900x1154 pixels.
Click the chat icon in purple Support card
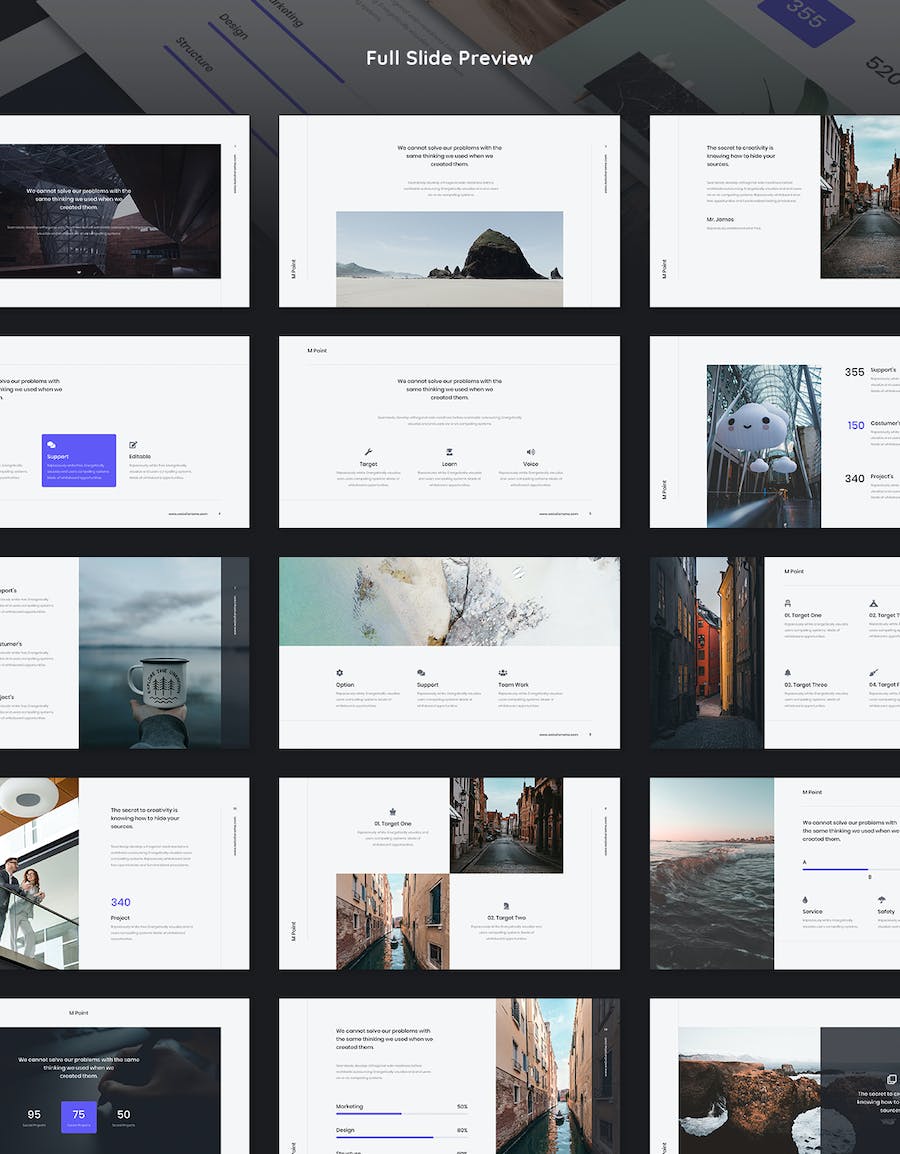[x=51, y=445]
